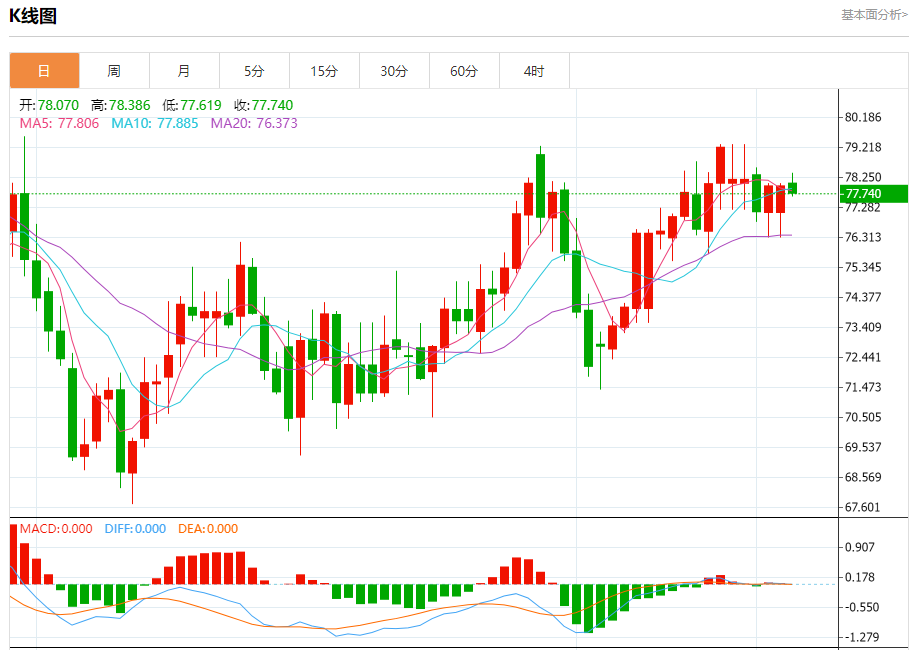The height and width of the screenshot is (650, 914).
Task: Open the 60分 interval tab
Action: 464,71
